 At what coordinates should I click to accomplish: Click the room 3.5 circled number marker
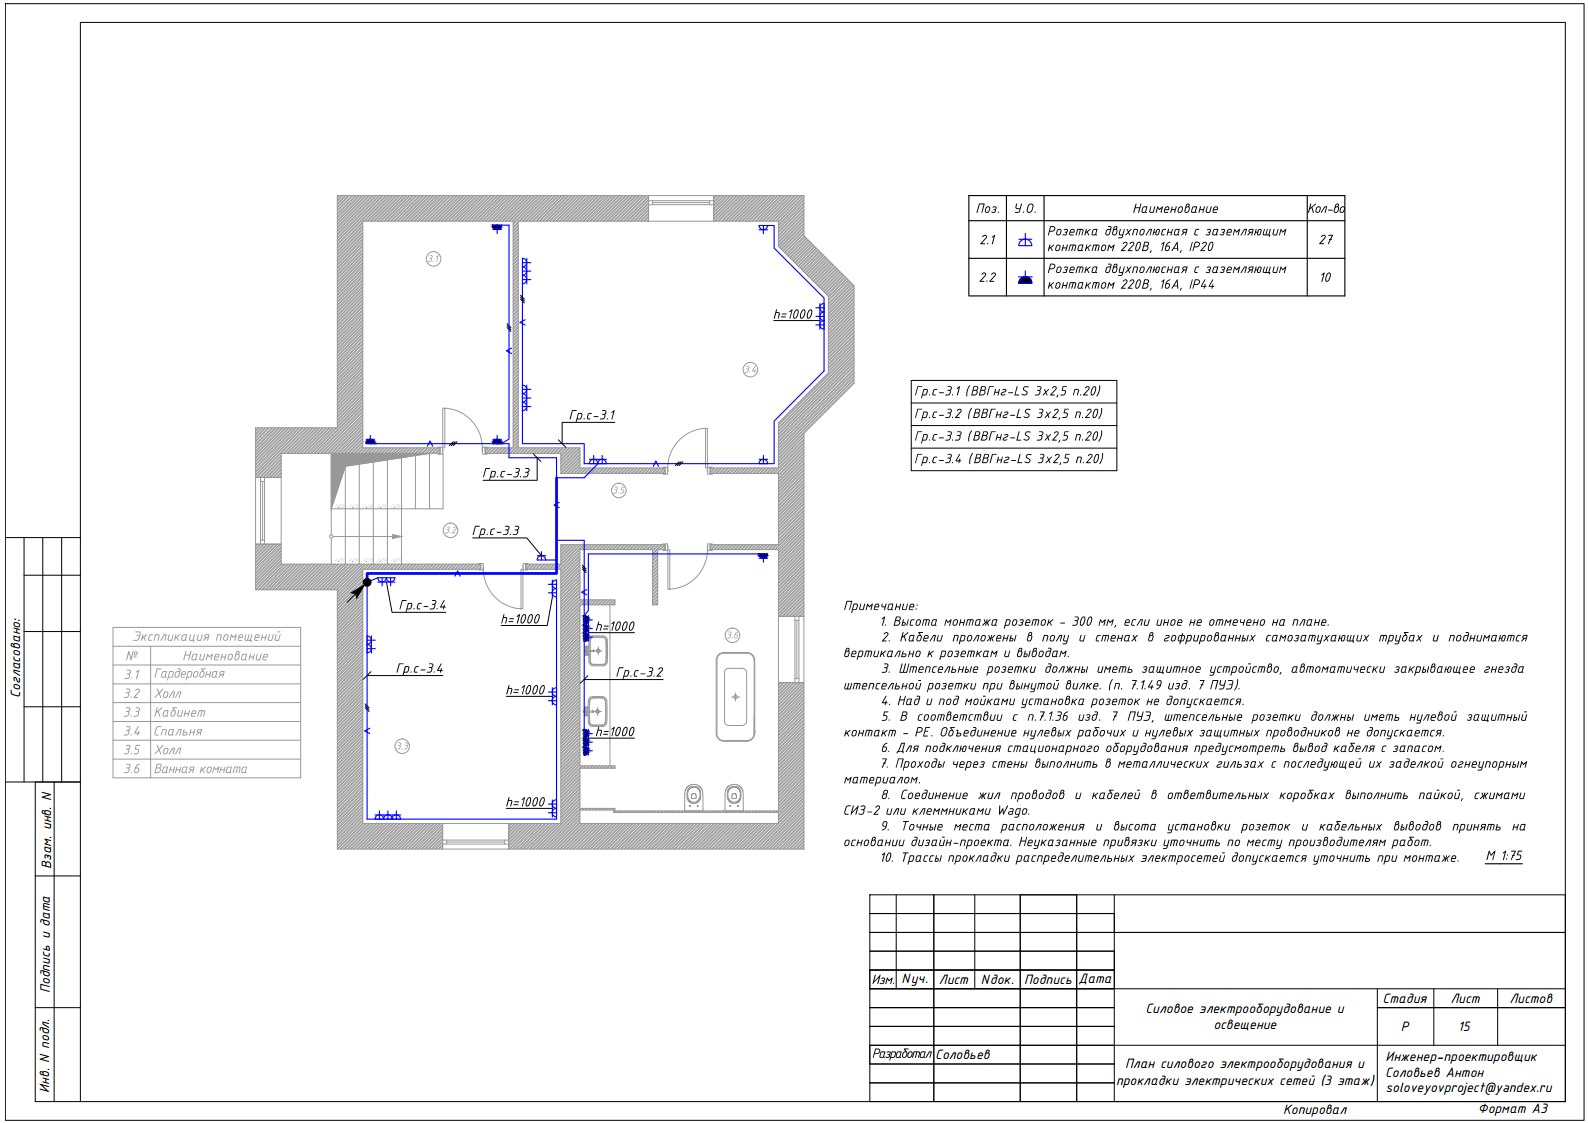pos(618,490)
